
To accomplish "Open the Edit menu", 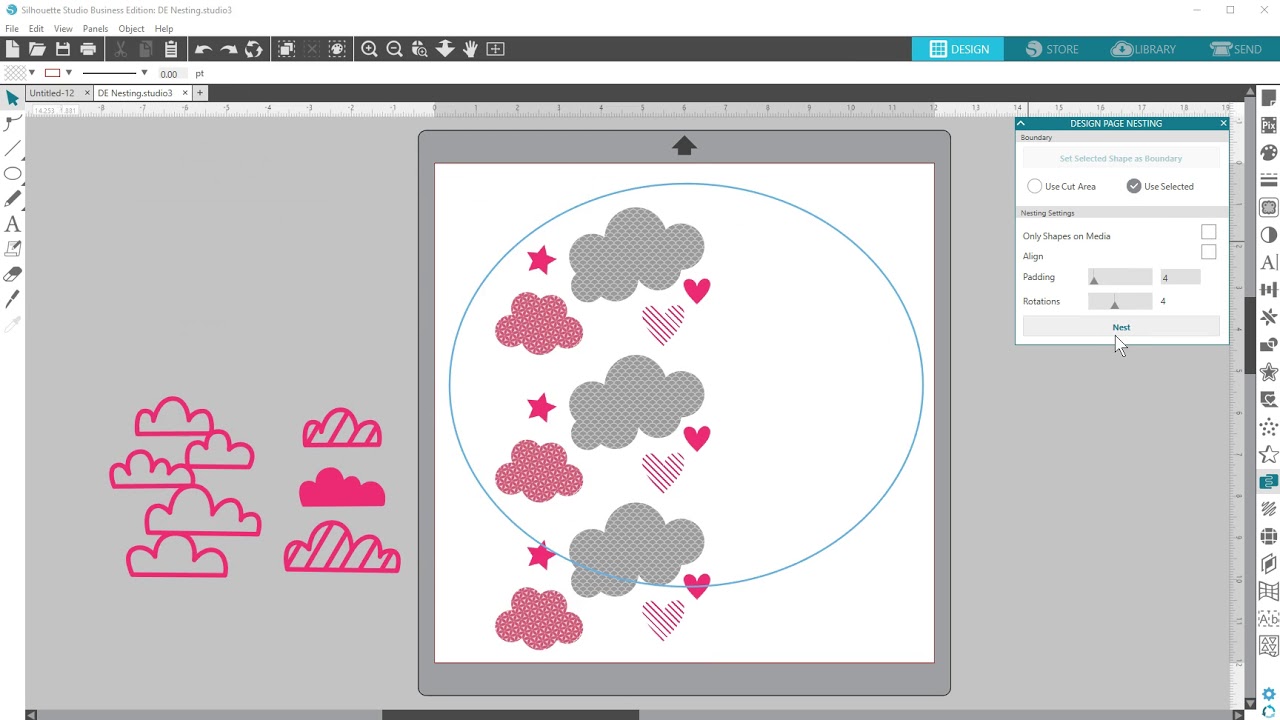I will (x=36, y=29).
